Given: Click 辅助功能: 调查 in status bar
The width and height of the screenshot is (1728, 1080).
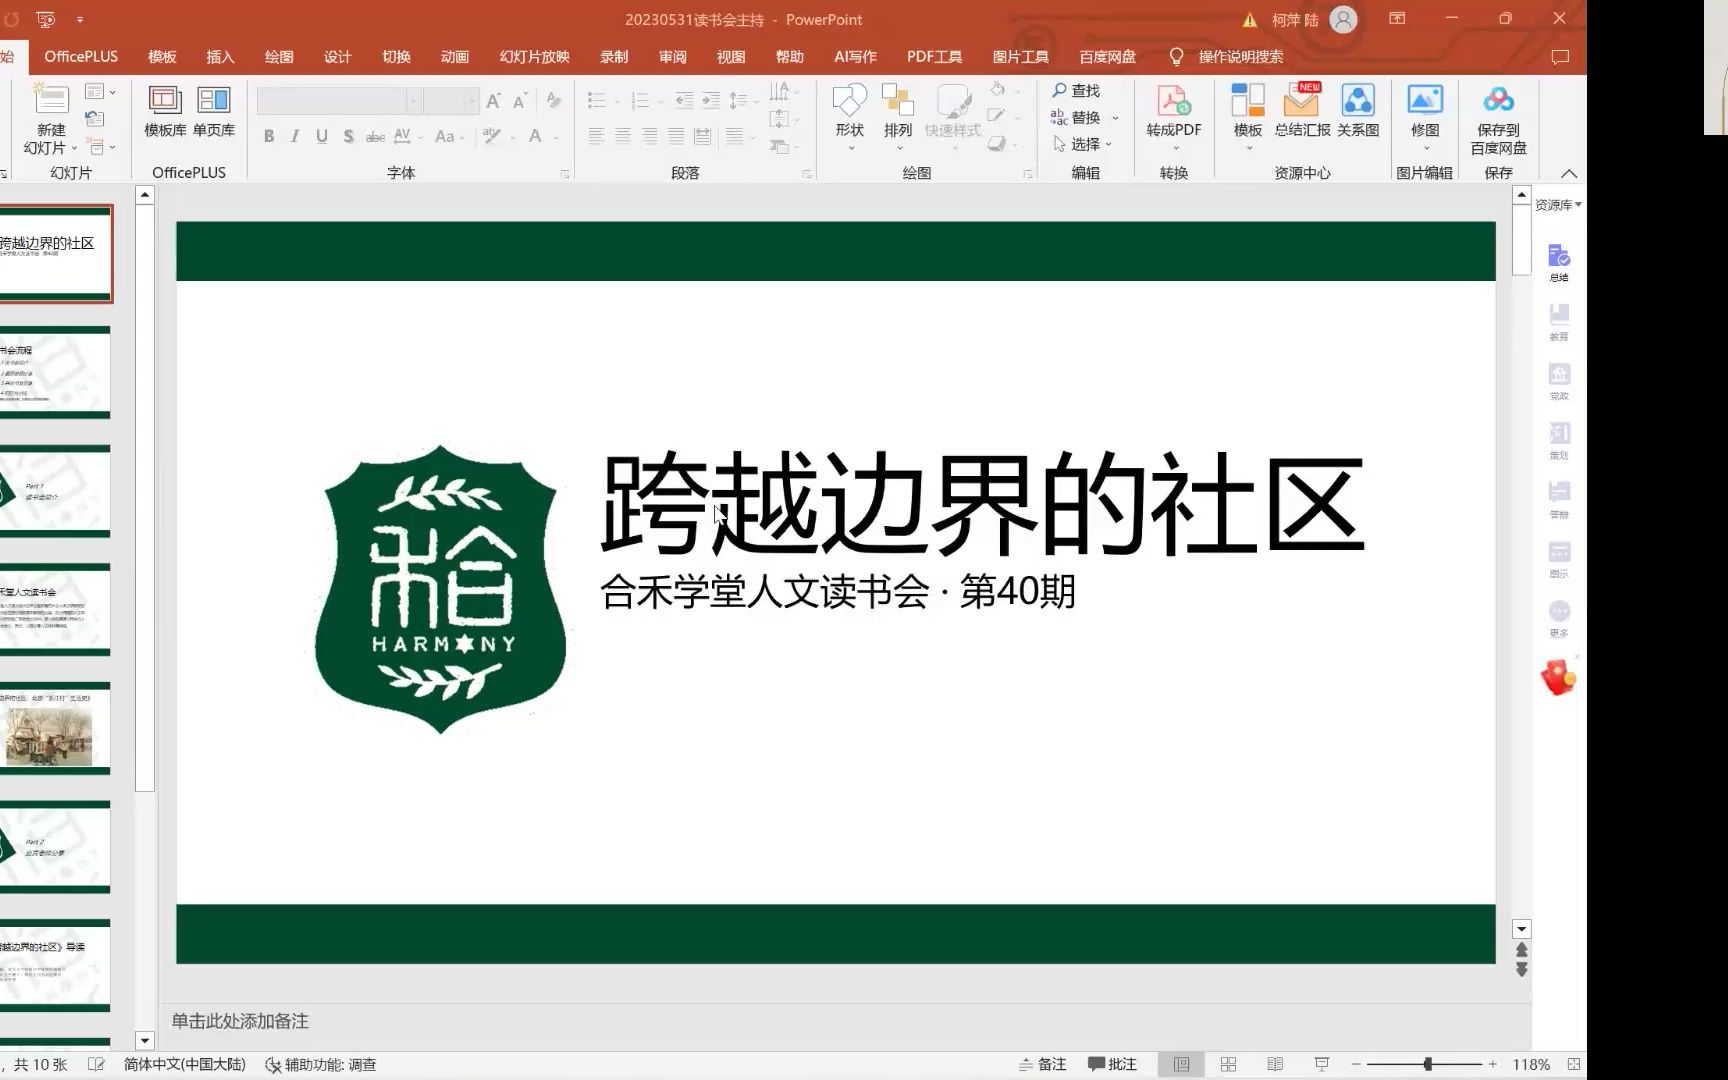Looking at the screenshot, I should [321, 1064].
